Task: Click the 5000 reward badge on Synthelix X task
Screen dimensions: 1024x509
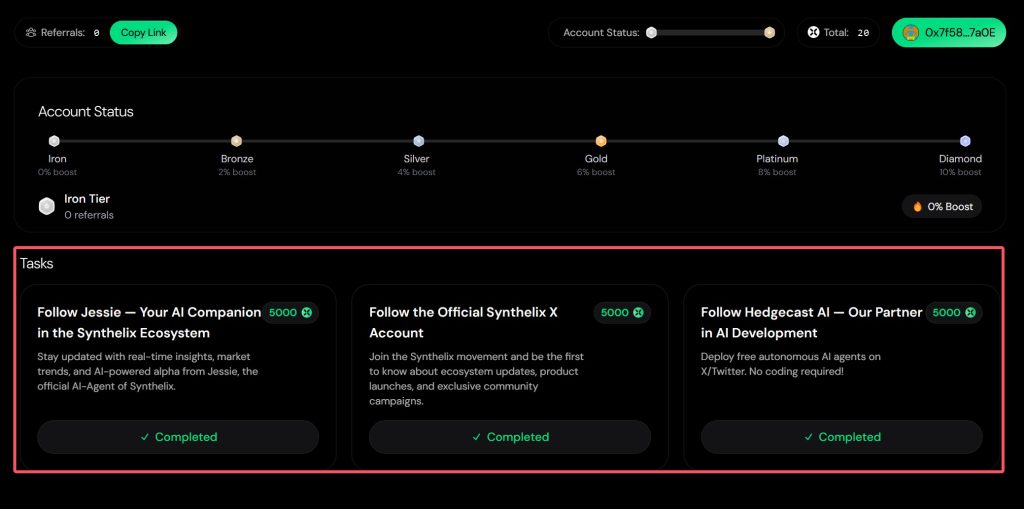Action: (x=622, y=312)
